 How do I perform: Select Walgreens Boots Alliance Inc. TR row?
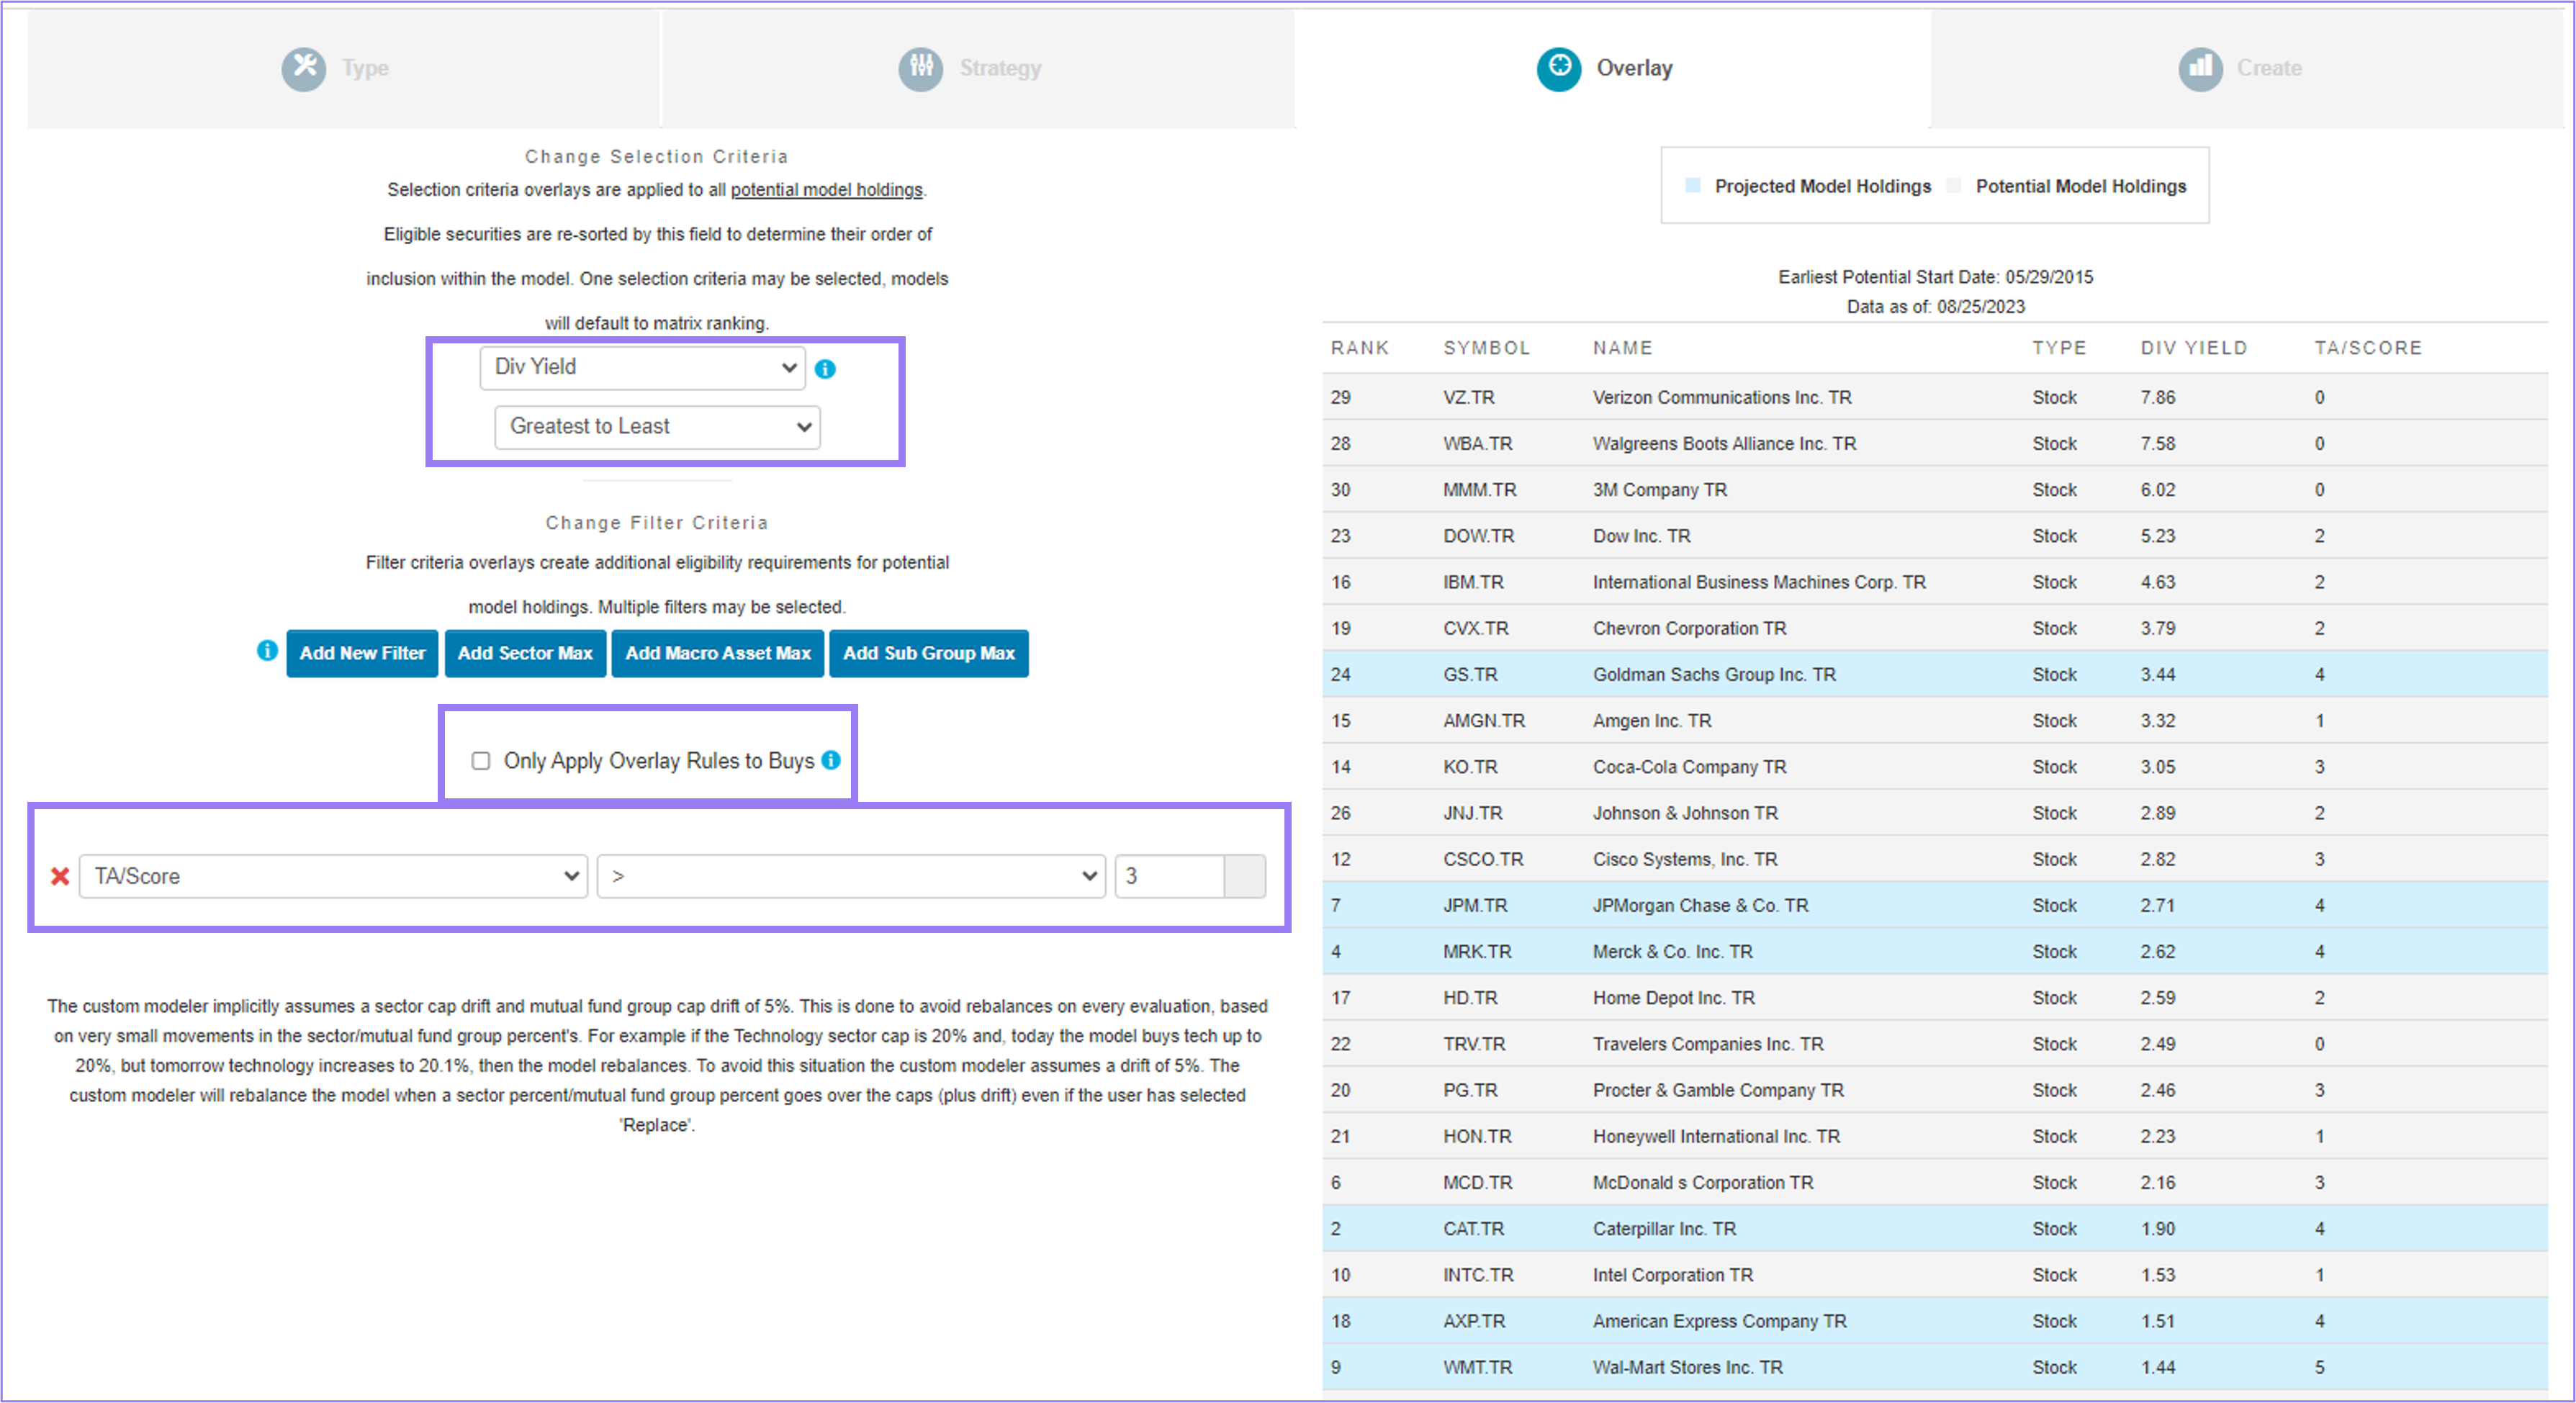[1934, 443]
